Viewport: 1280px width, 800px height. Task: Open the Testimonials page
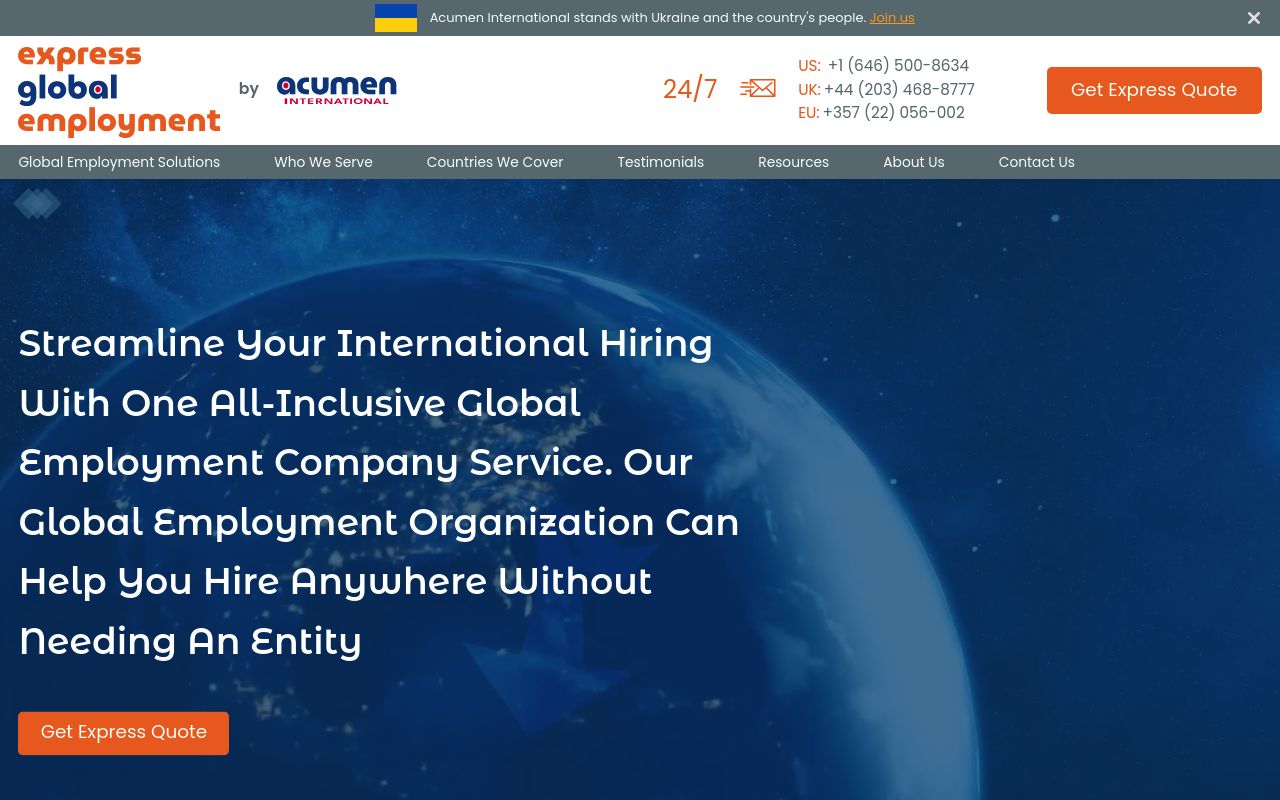pyautogui.click(x=660, y=162)
